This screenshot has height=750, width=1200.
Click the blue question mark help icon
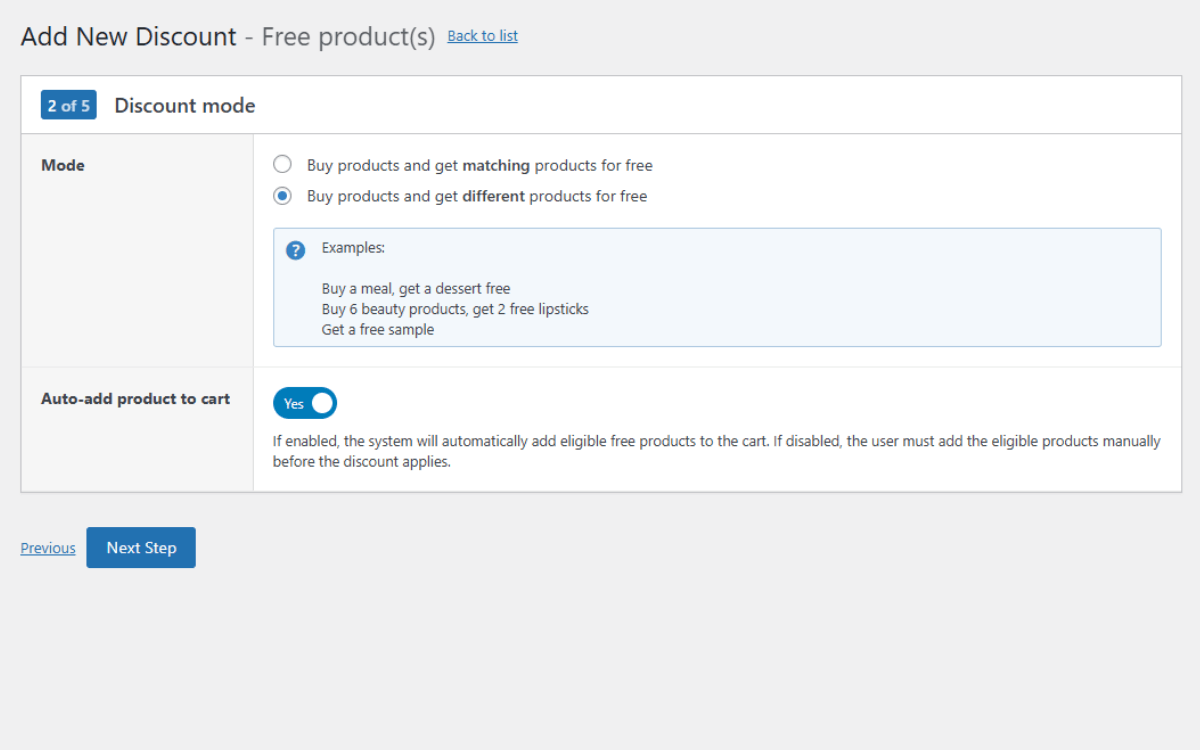pos(295,250)
